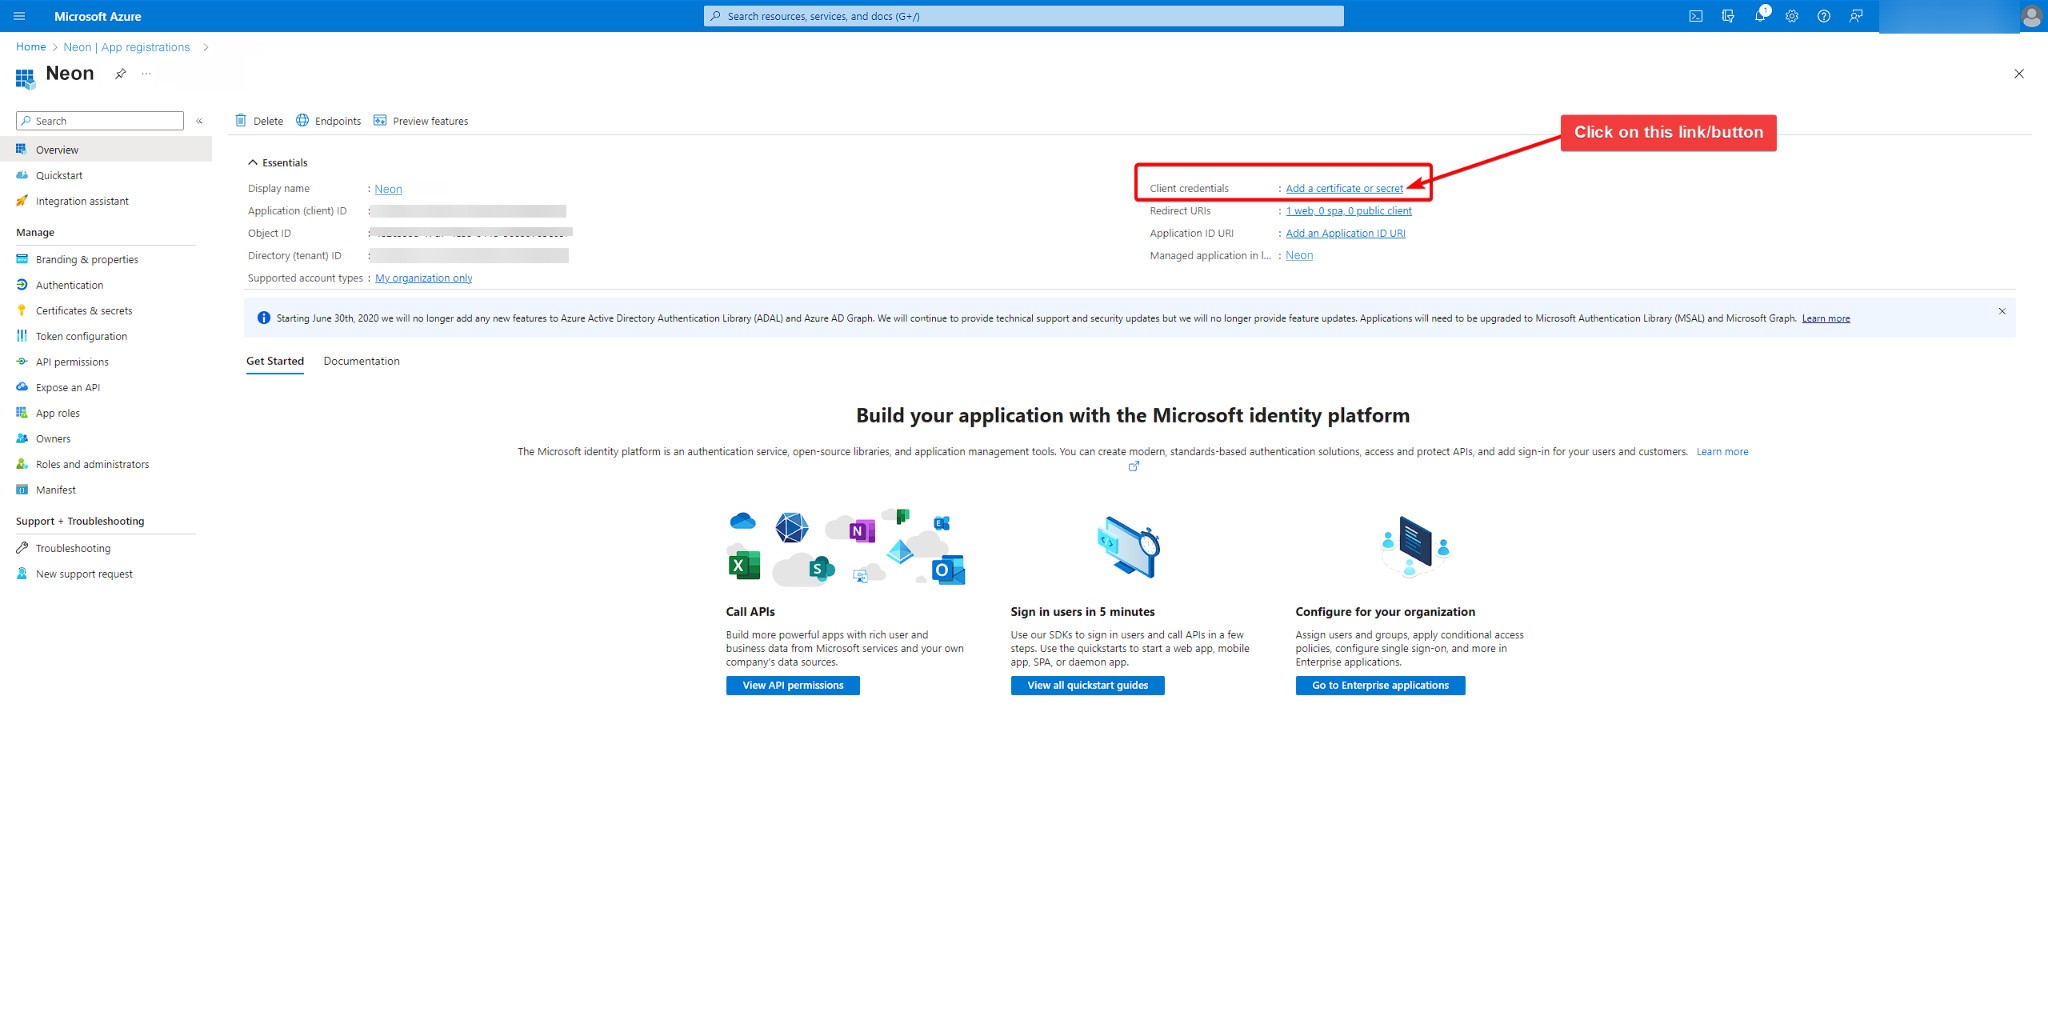
Task: Open the portal hamburger menu
Action: [19, 16]
